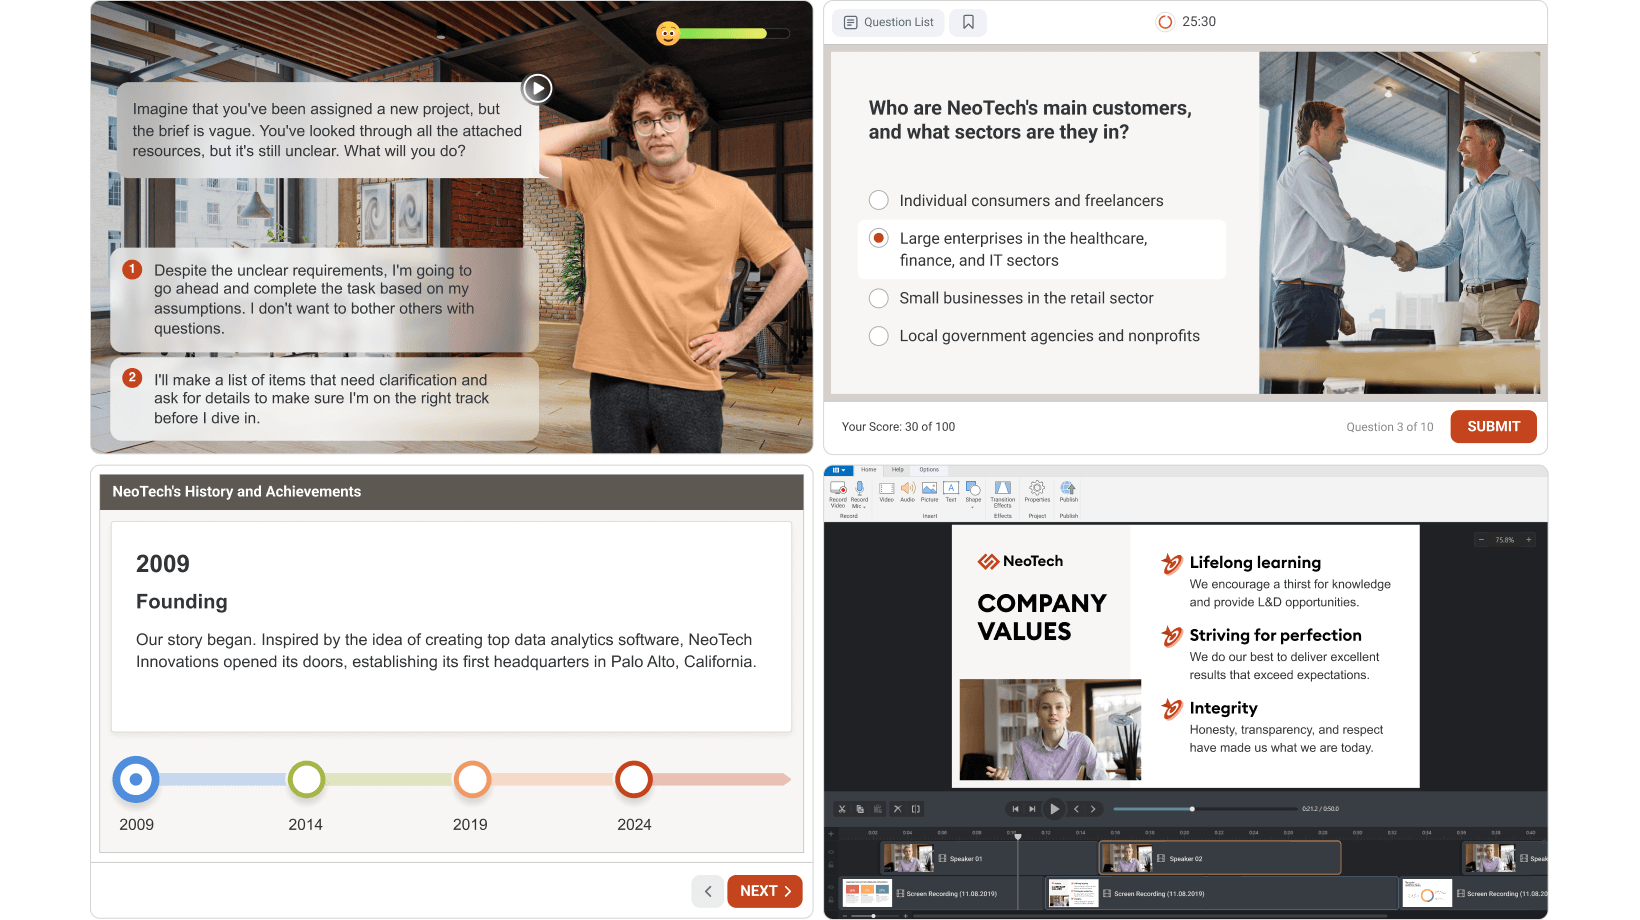Click the Record Mic microphone icon
The image size is (1640, 920).
[x=859, y=488]
